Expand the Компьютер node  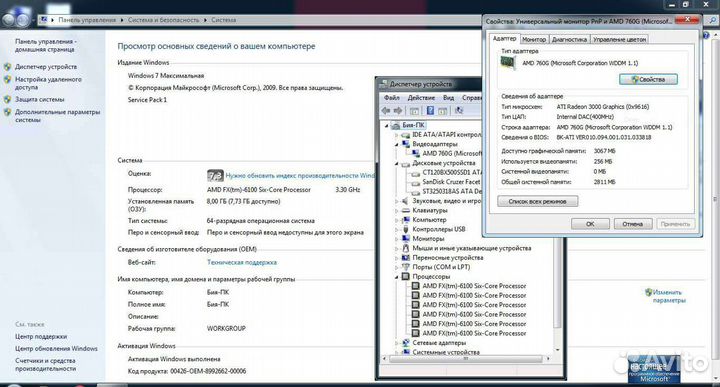click(397, 220)
